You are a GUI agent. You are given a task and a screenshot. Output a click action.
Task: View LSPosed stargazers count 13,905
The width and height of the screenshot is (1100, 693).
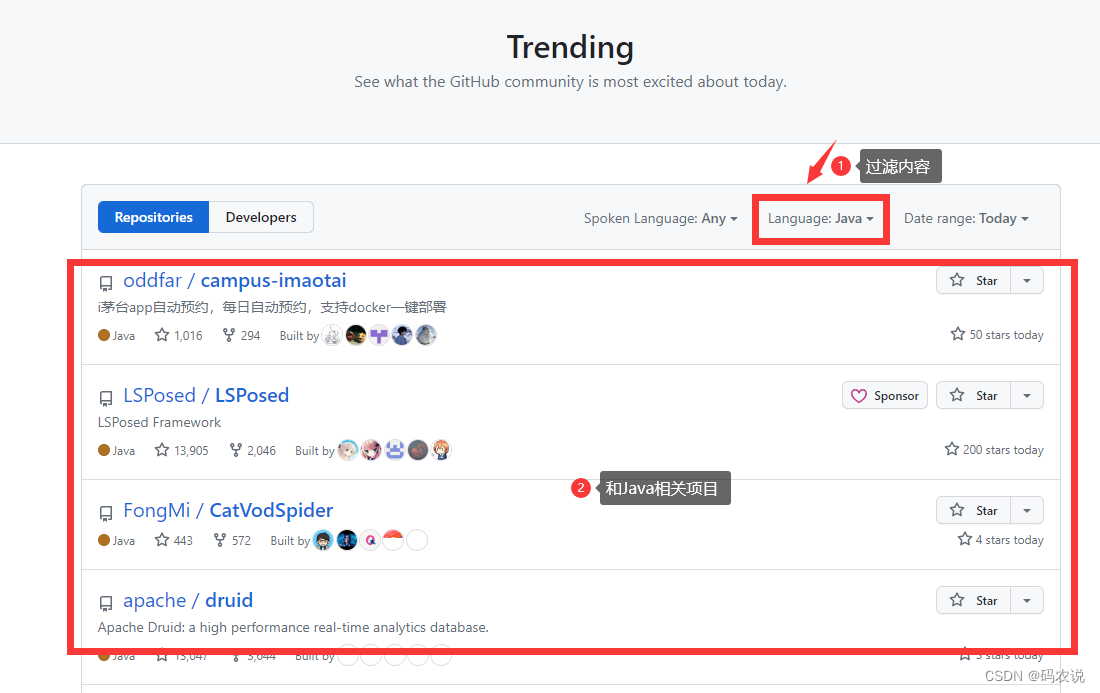pos(182,450)
